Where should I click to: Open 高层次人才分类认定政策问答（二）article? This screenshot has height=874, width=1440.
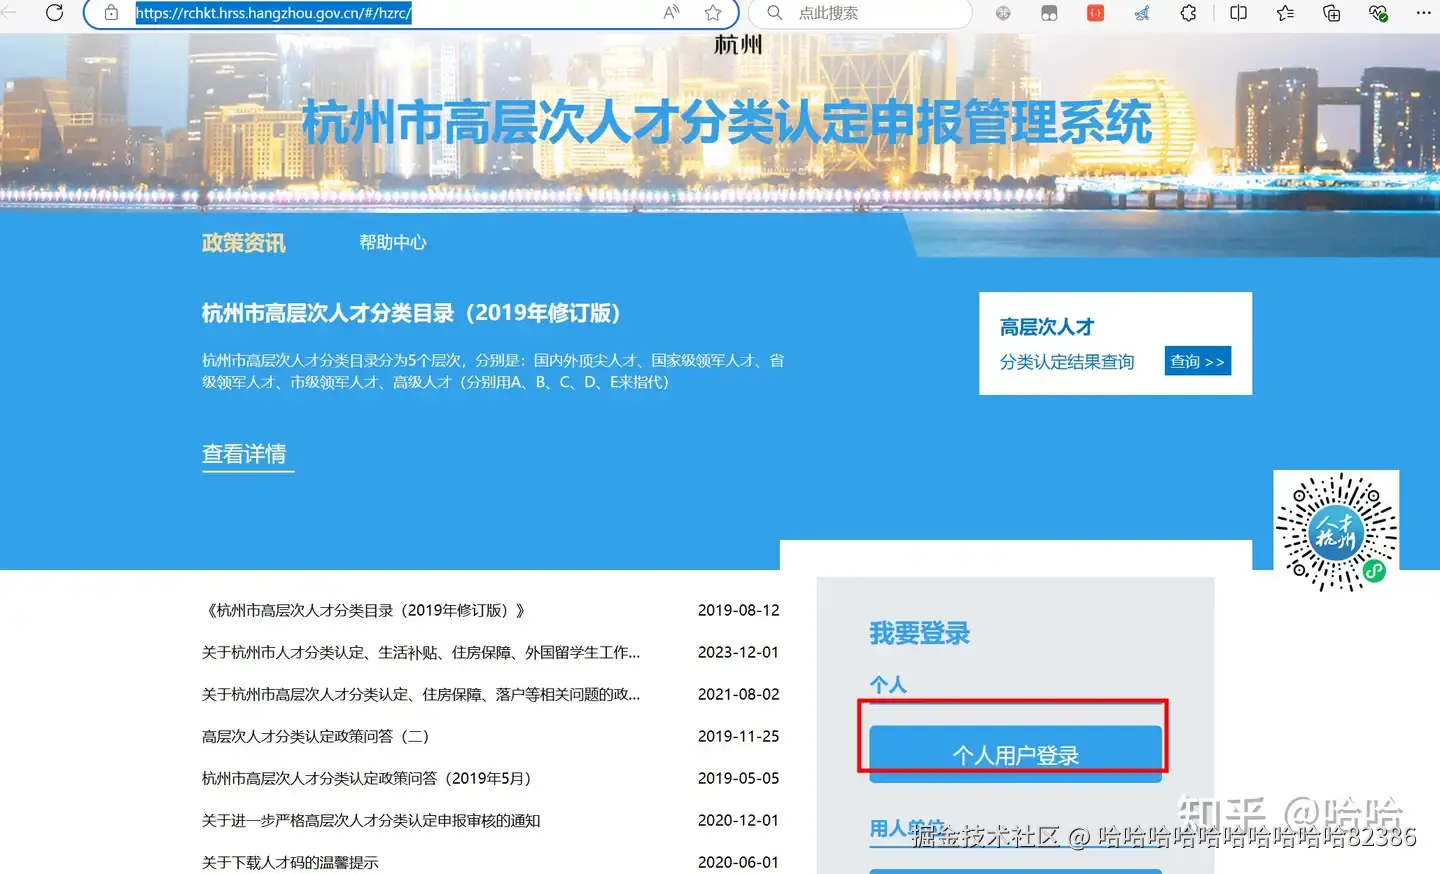316,736
